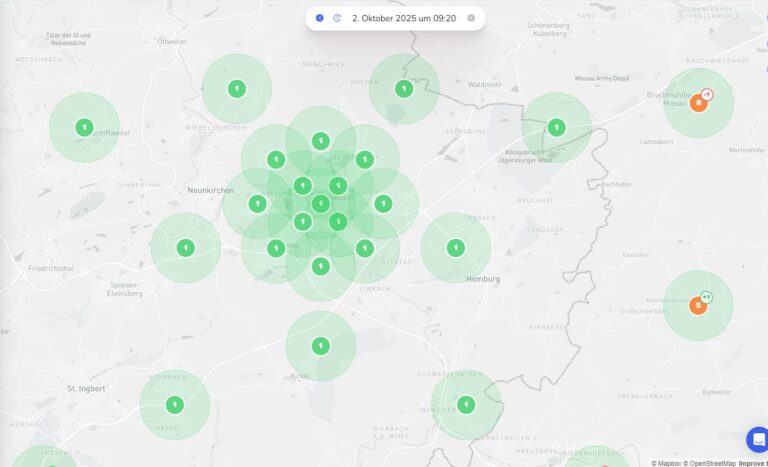
Task: Click the Homburg town label
Action: click(x=483, y=279)
